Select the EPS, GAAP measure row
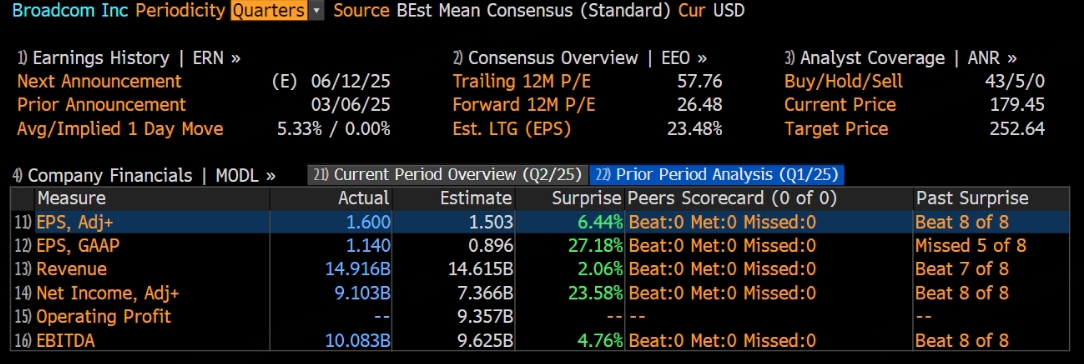This screenshot has height=364, width=1084. point(542,245)
